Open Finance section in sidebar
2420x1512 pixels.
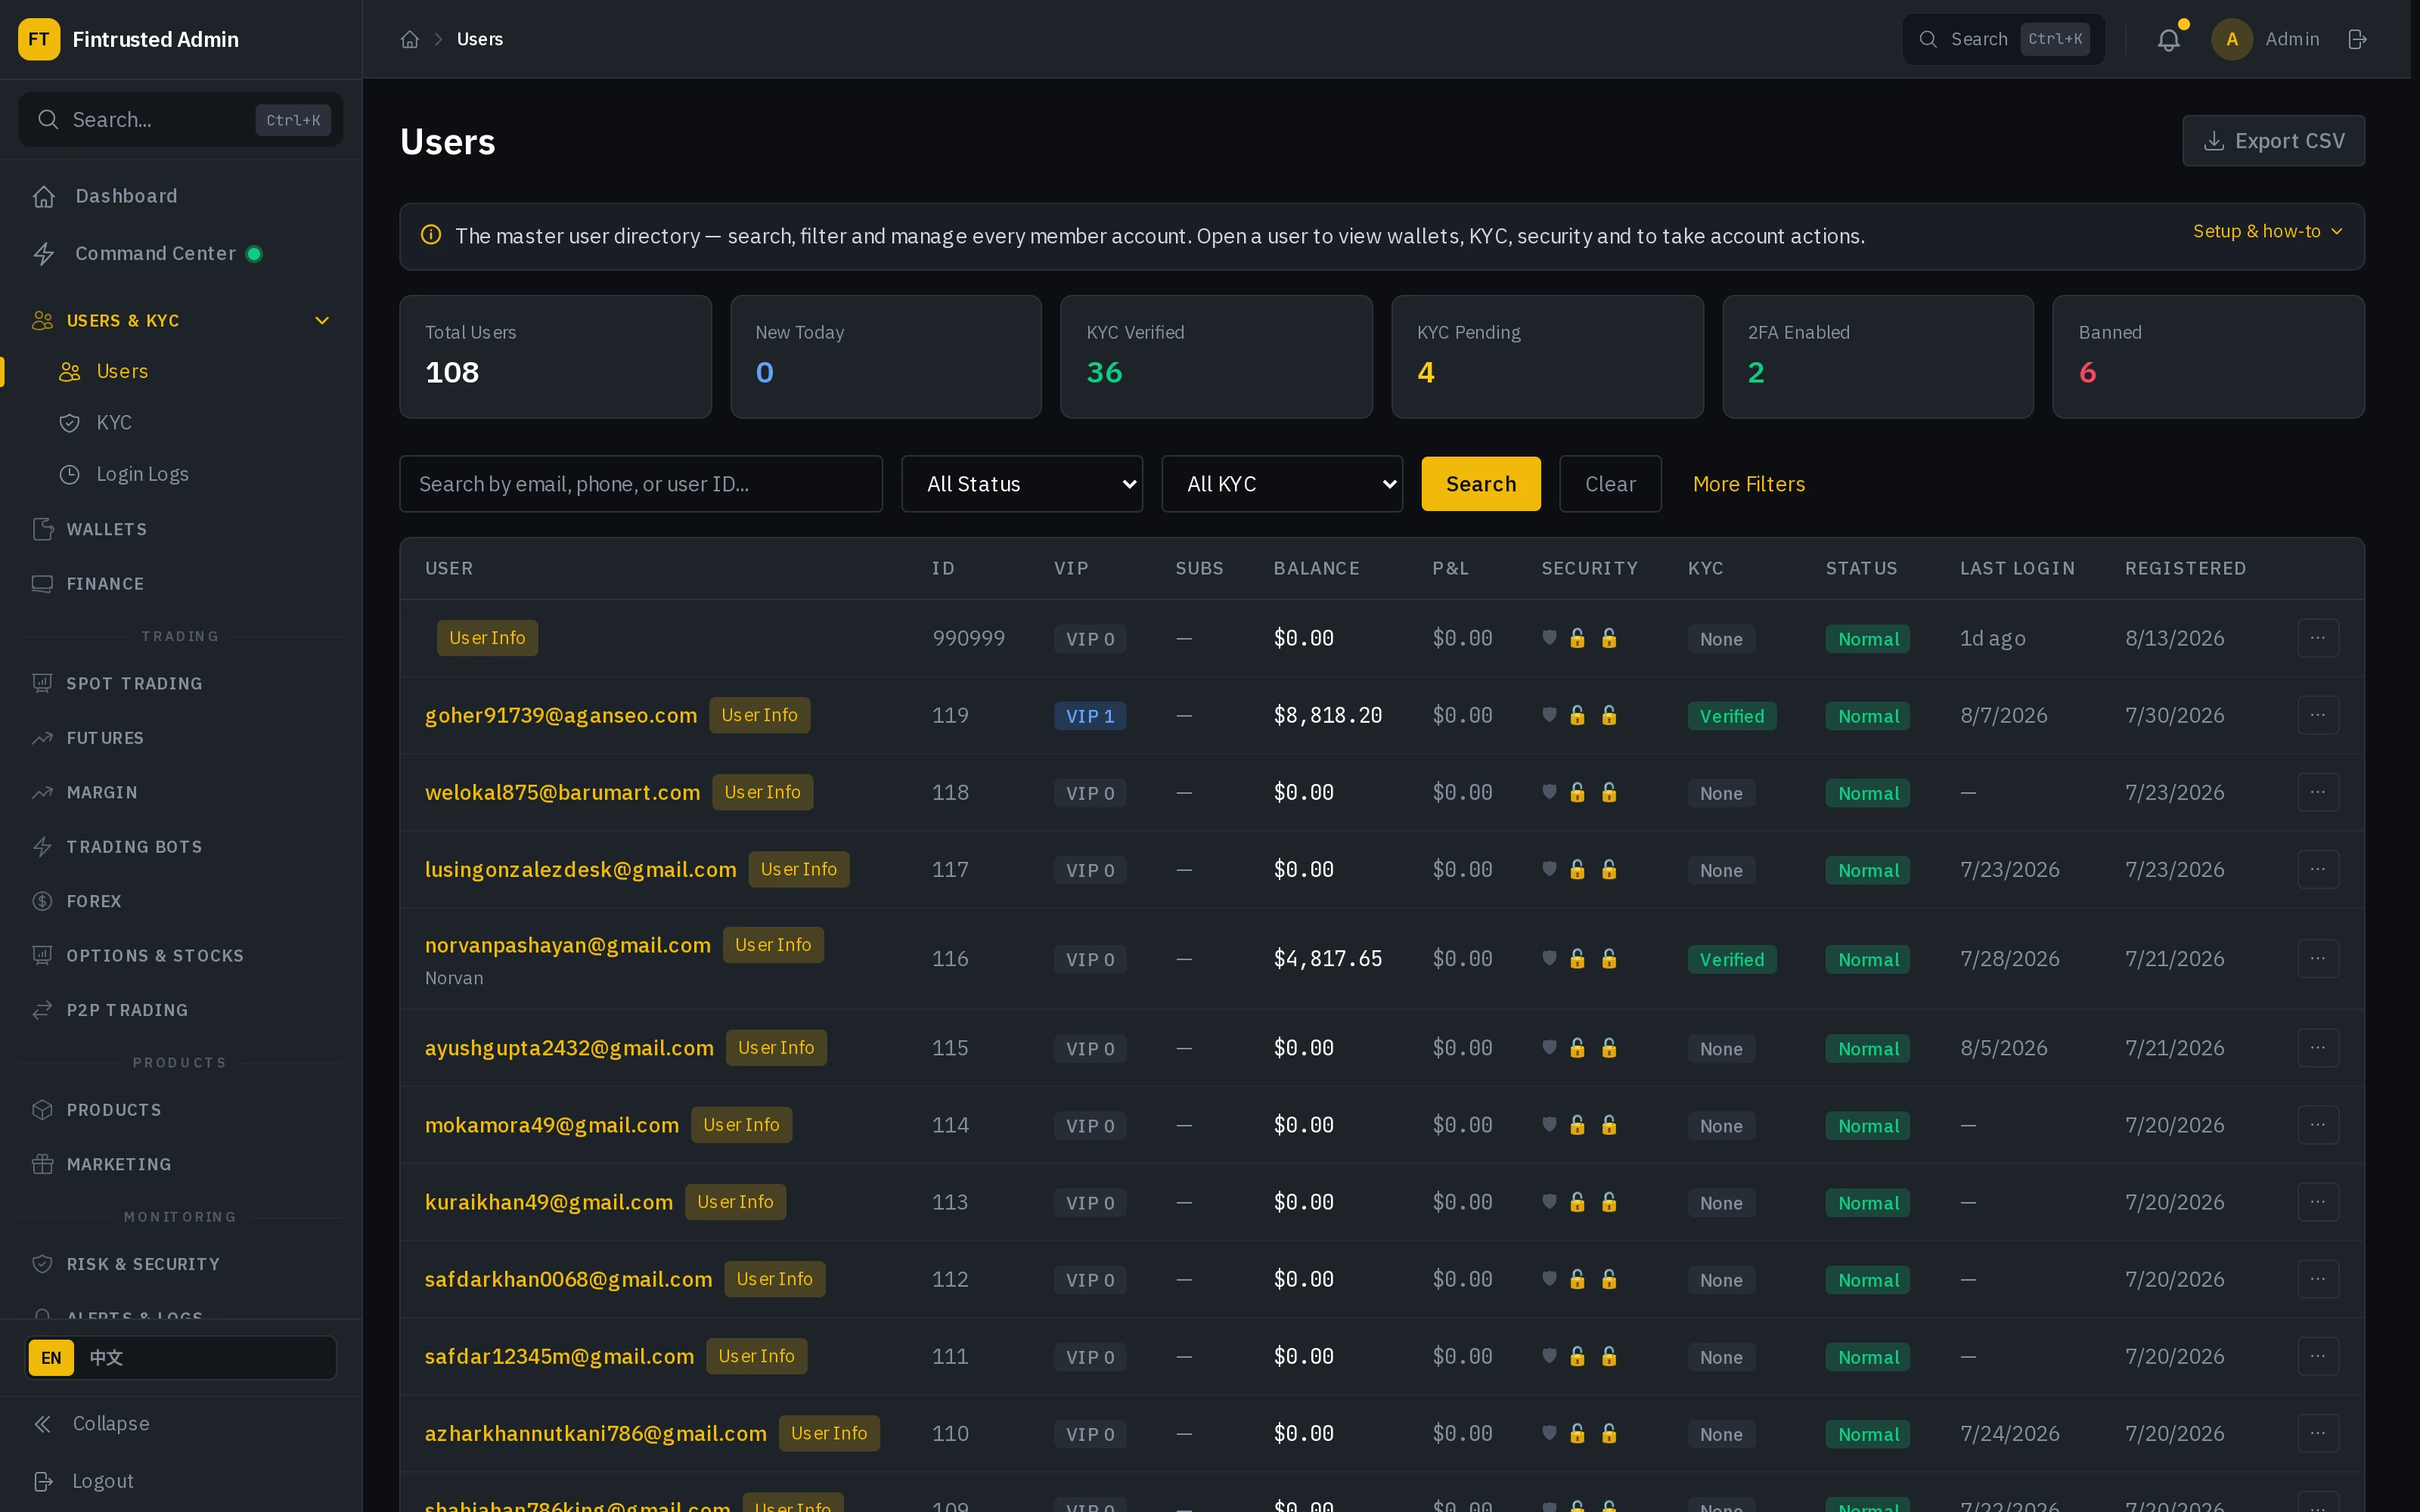pyautogui.click(x=181, y=583)
